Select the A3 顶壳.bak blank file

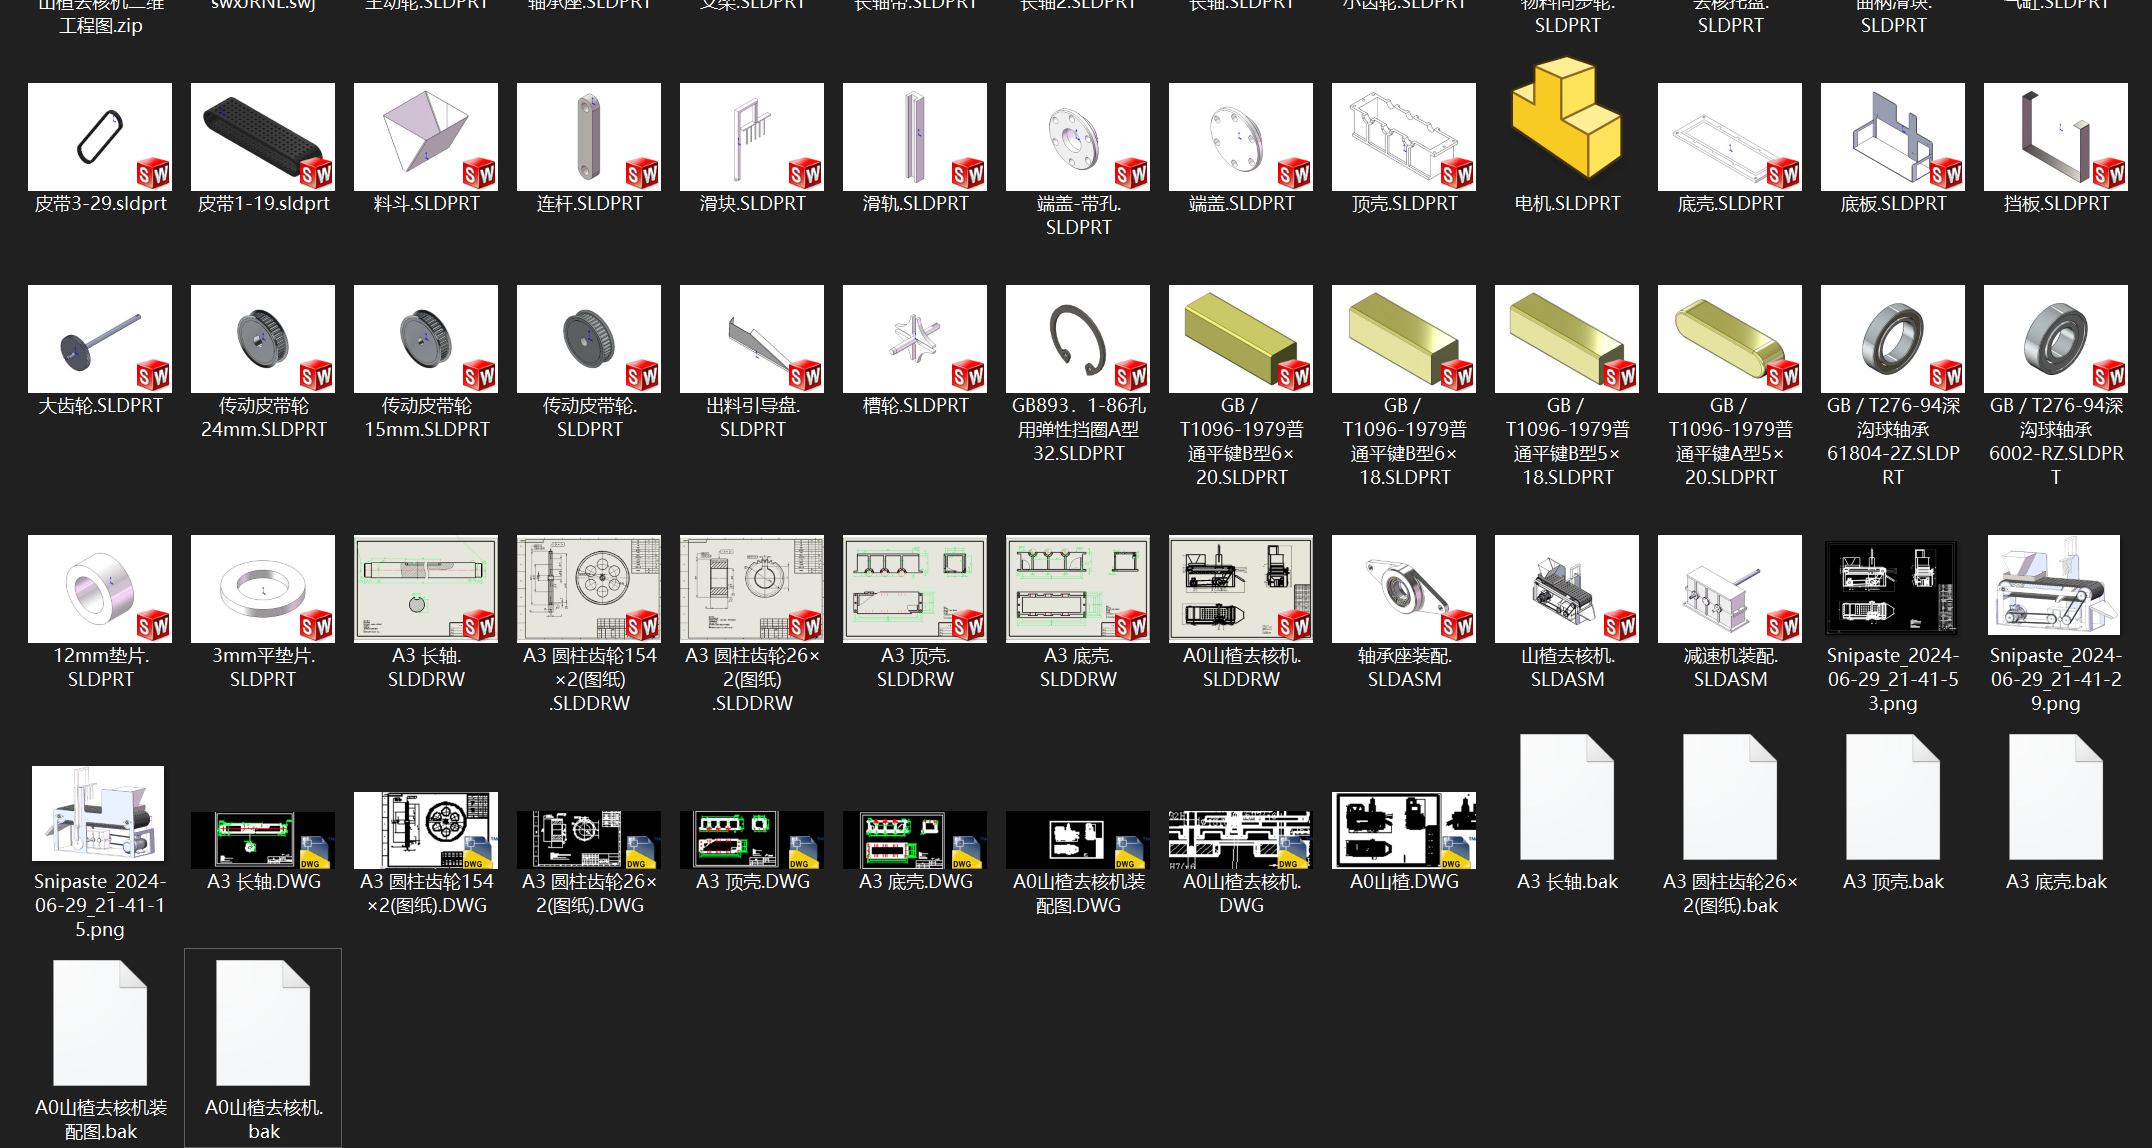point(1892,798)
